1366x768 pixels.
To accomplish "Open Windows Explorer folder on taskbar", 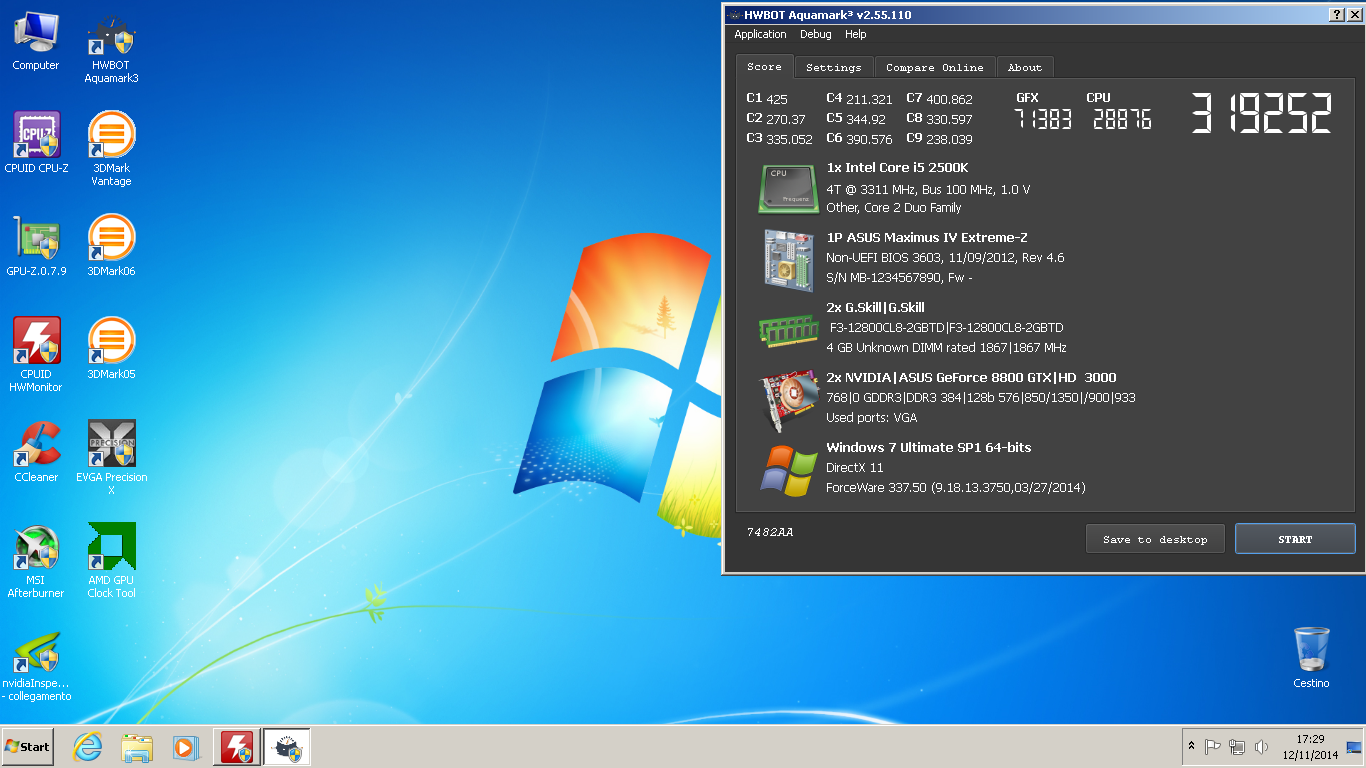I will point(137,747).
